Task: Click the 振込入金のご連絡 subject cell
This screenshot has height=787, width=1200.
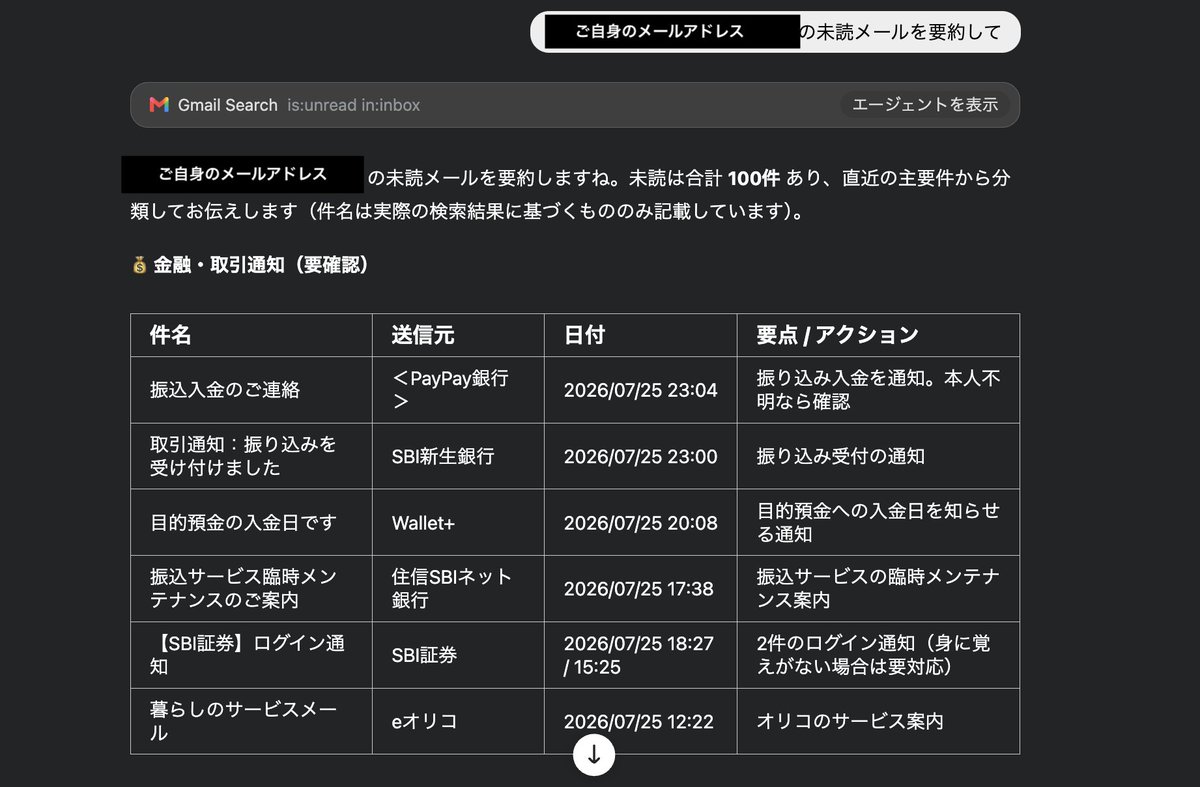Action: 251,390
